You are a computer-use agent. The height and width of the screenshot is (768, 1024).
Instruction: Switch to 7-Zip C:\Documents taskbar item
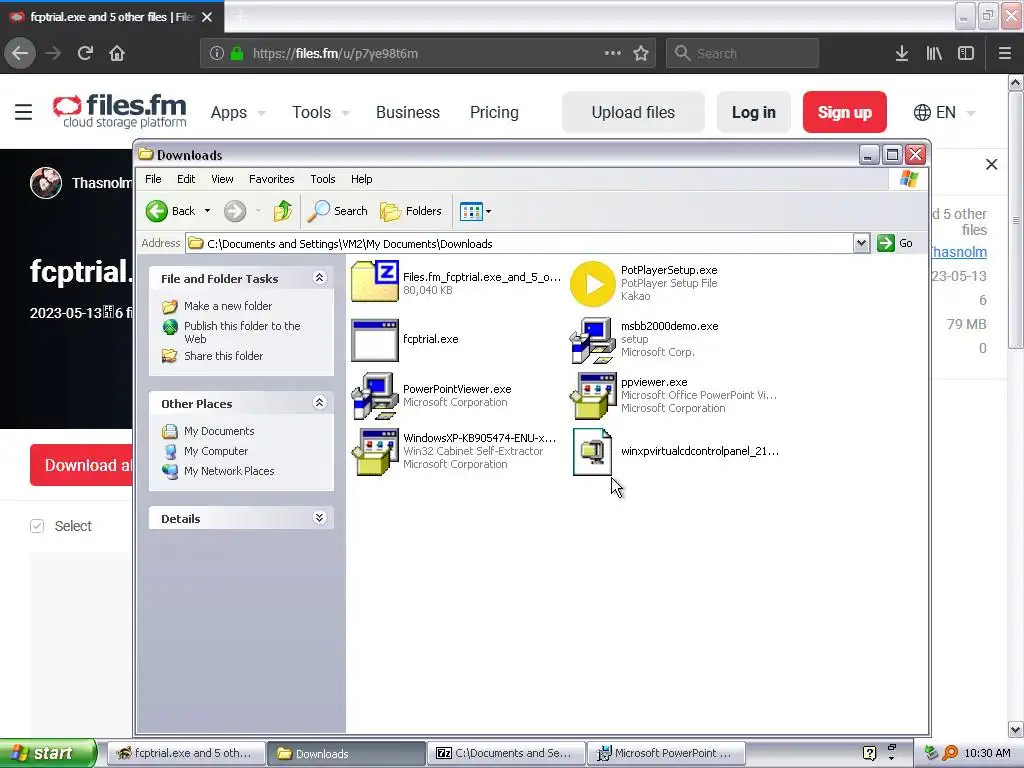(x=505, y=753)
